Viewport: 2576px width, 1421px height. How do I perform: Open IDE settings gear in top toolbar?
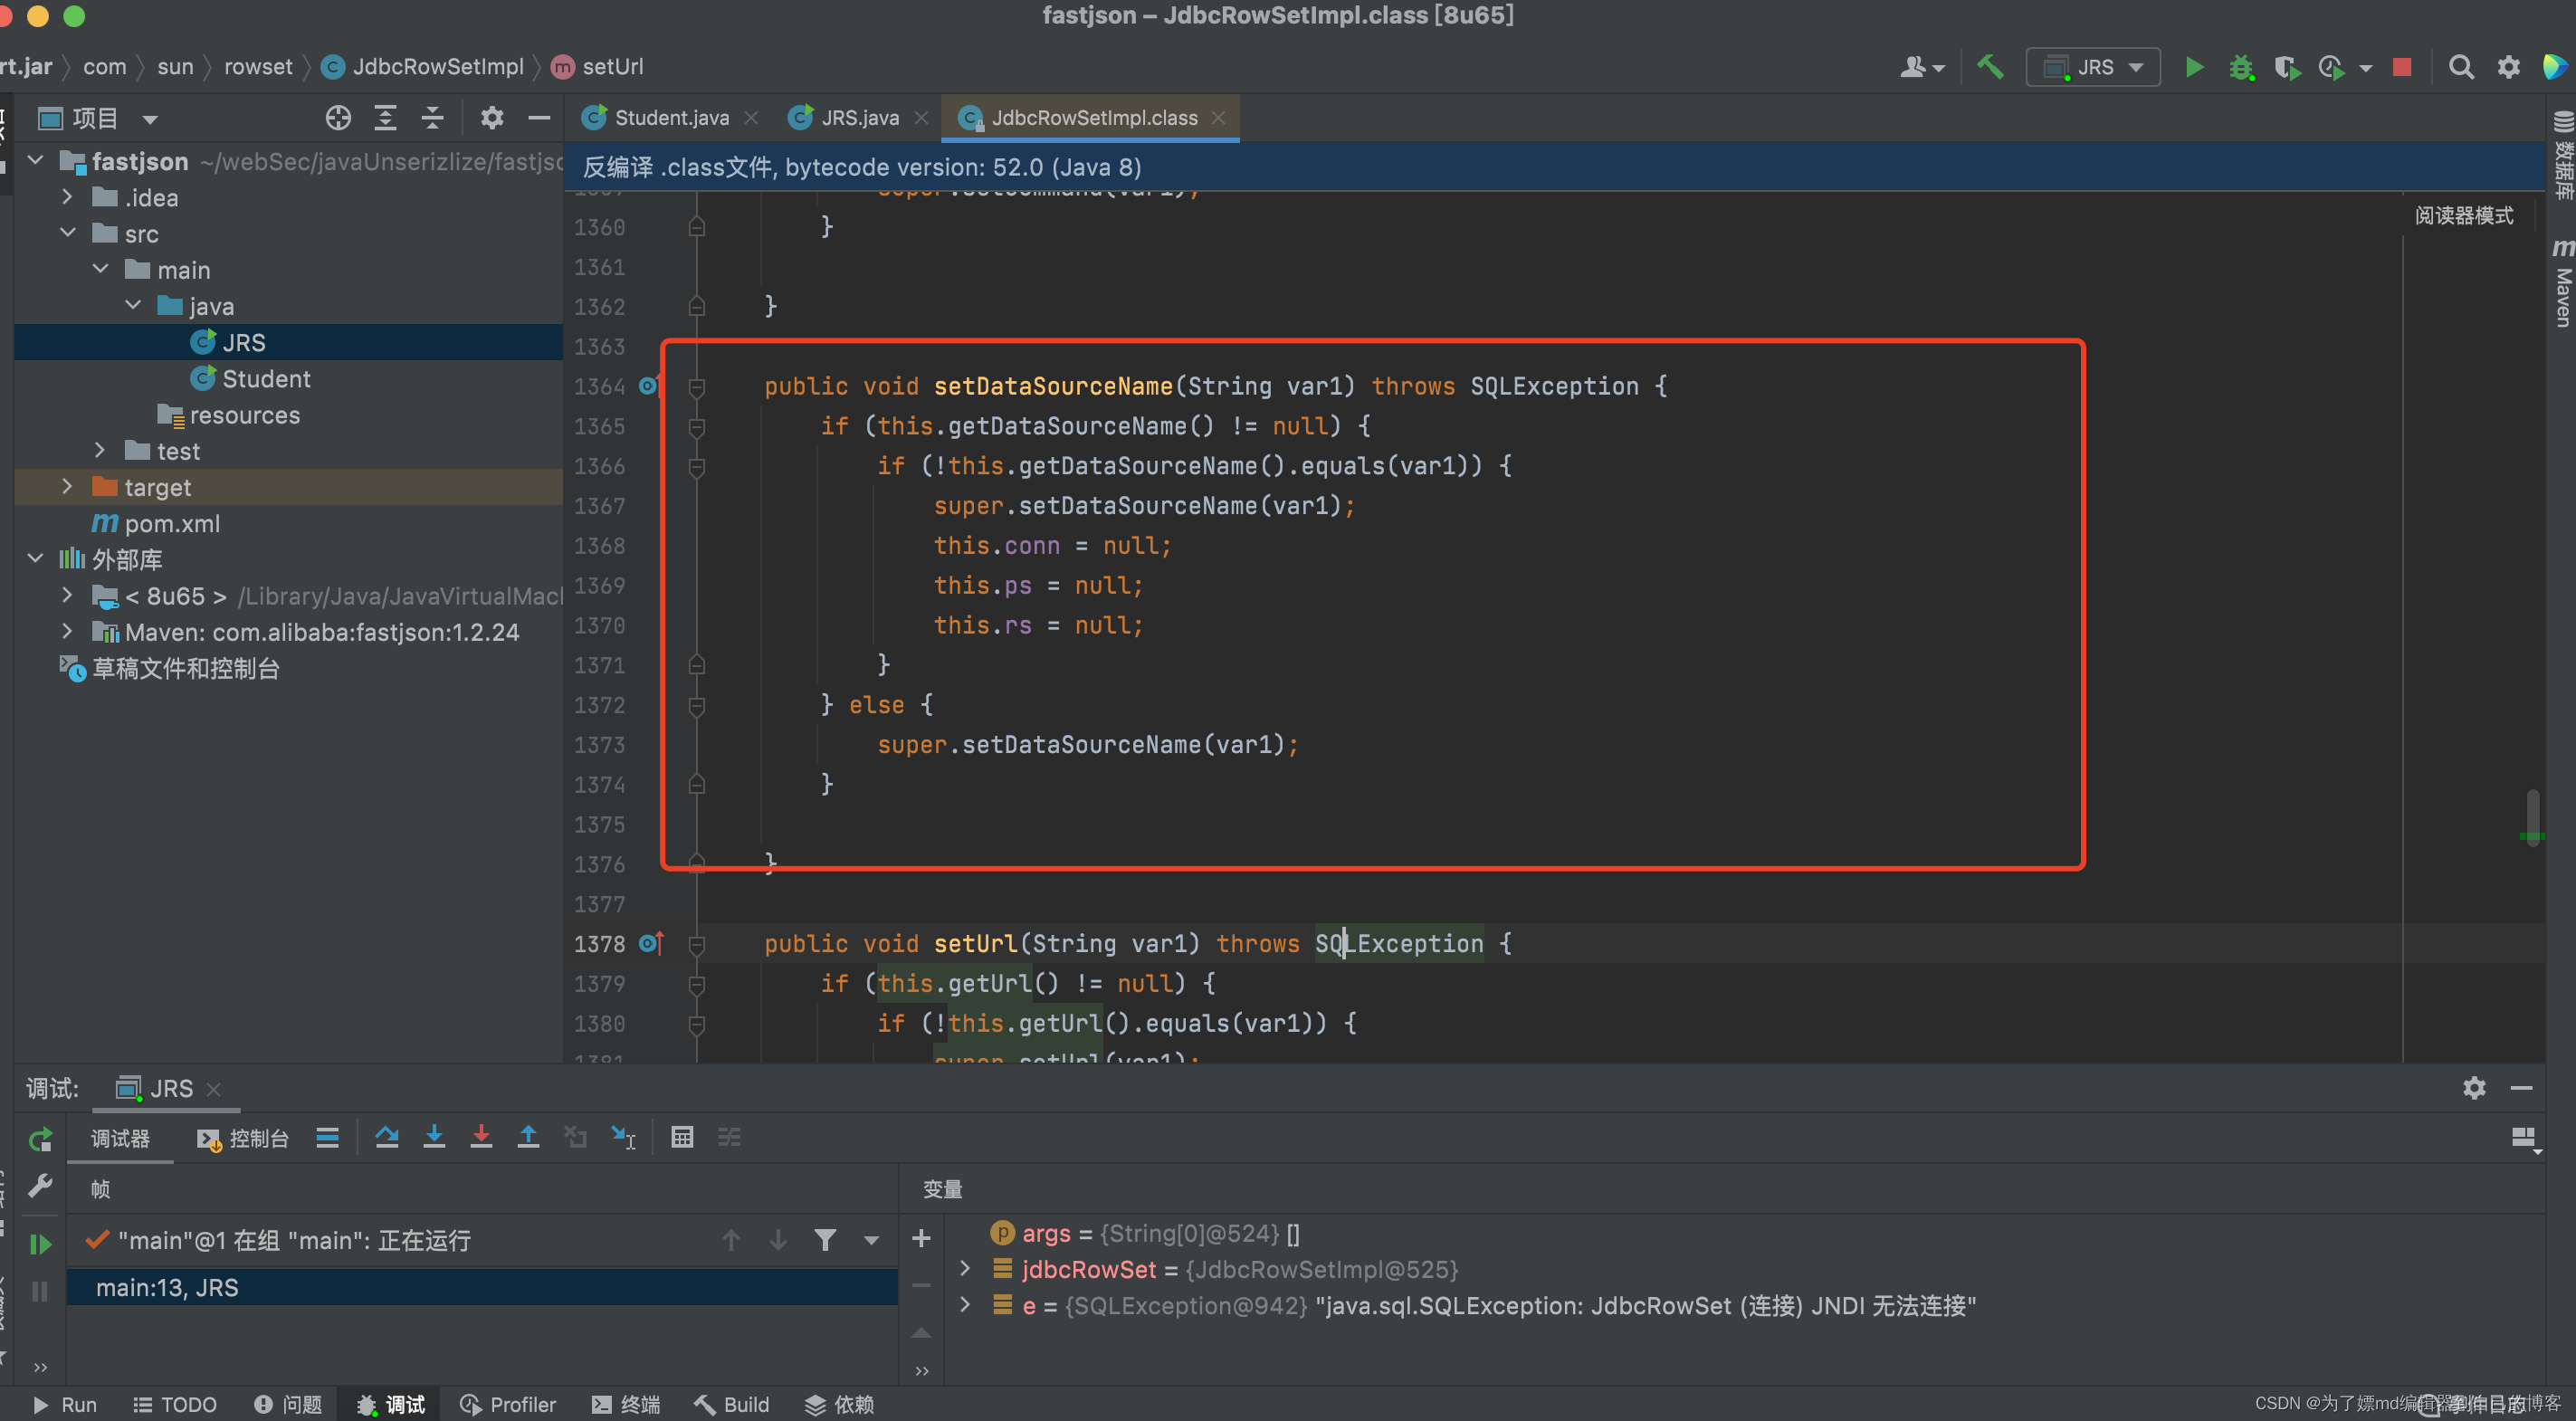(x=2508, y=67)
